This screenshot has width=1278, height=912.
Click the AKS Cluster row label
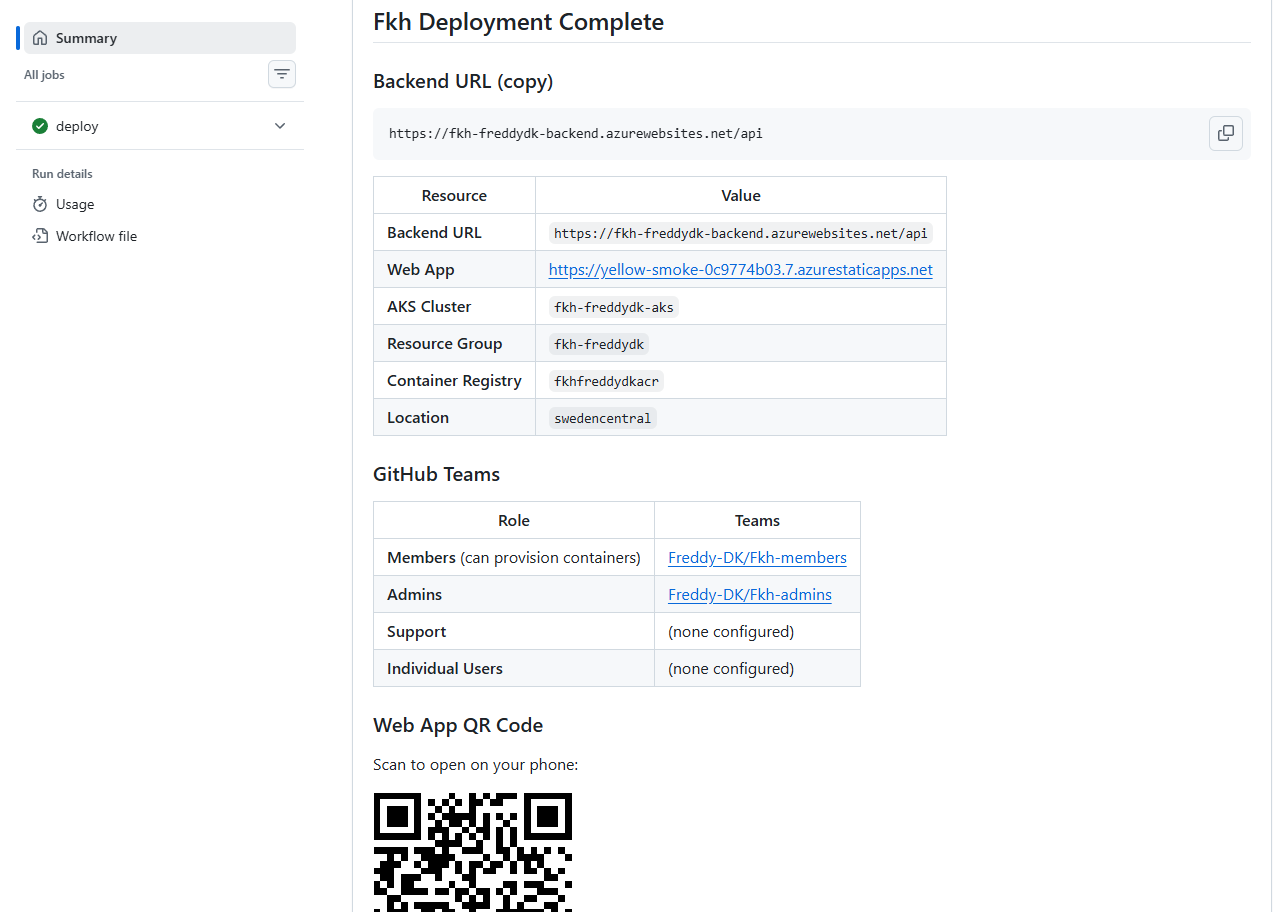[429, 307]
